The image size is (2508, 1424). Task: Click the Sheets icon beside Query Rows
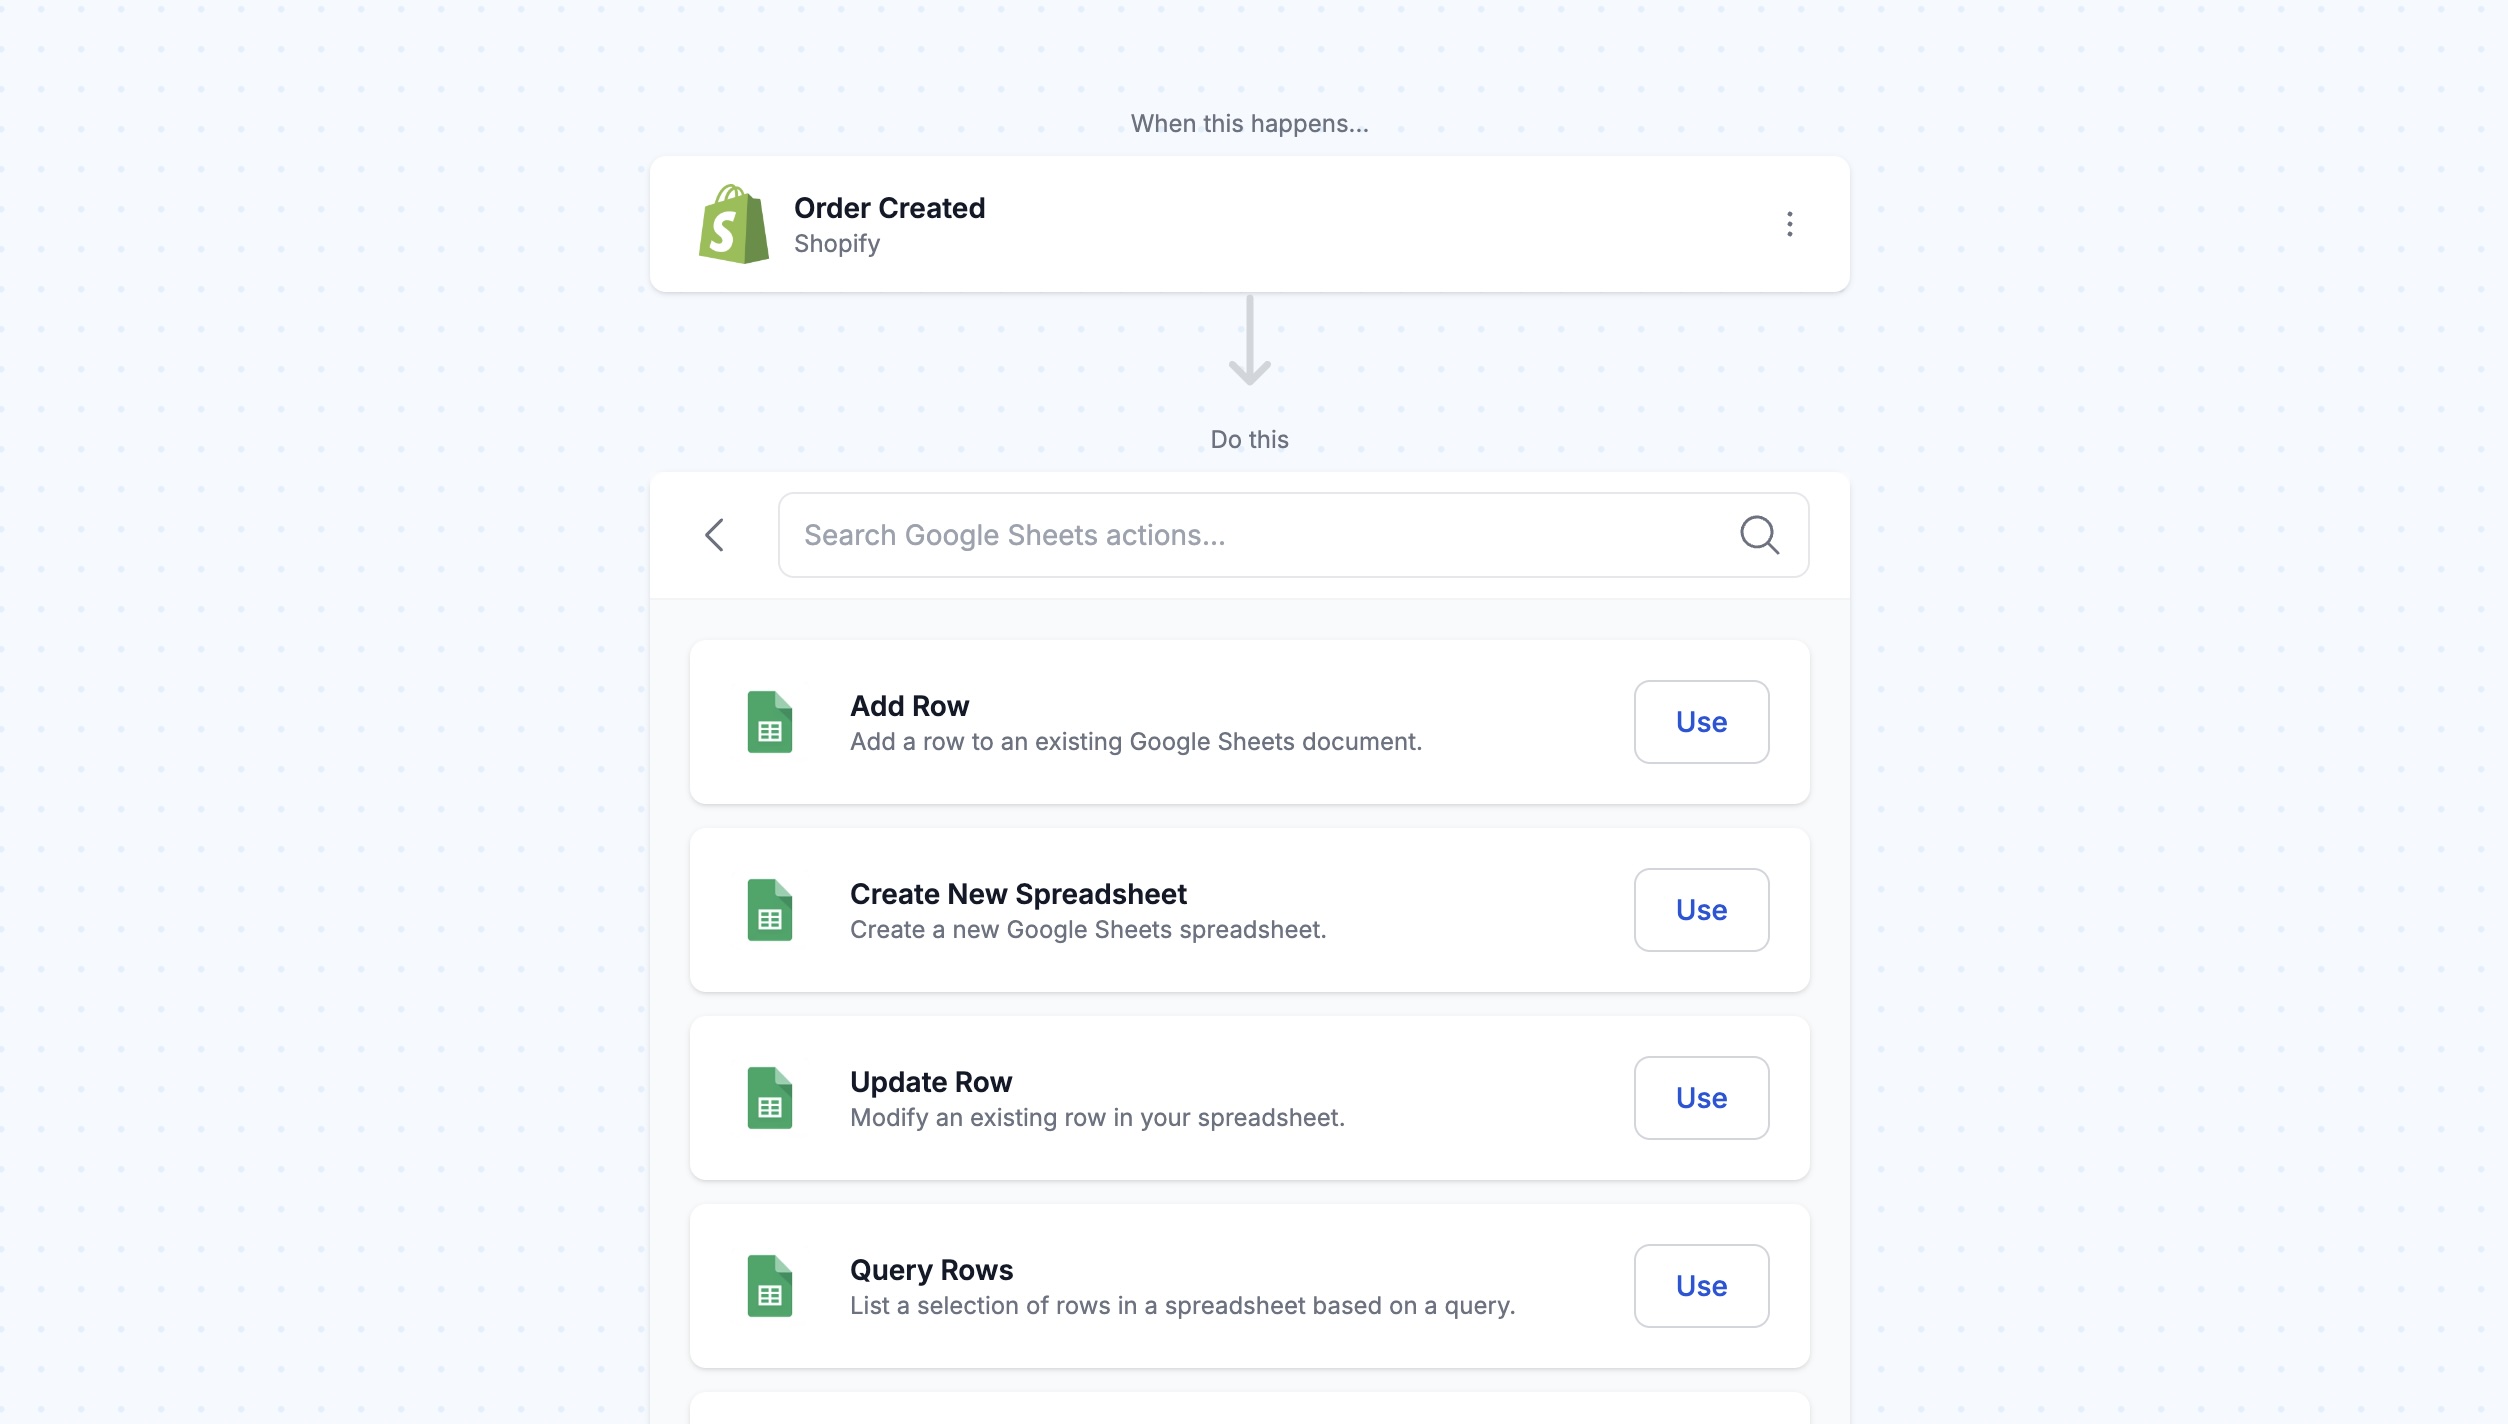[x=770, y=1286]
